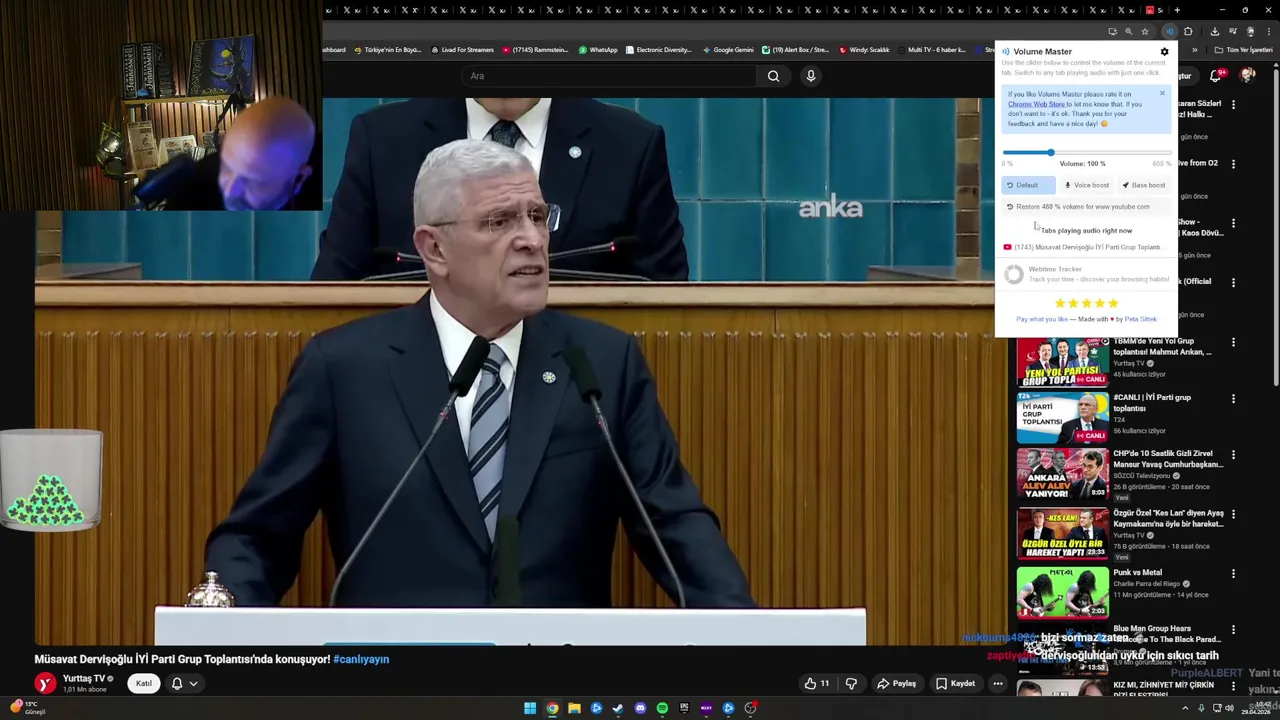Bookmark this page with the star icon
The image size is (1280, 720).
click(x=1145, y=31)
